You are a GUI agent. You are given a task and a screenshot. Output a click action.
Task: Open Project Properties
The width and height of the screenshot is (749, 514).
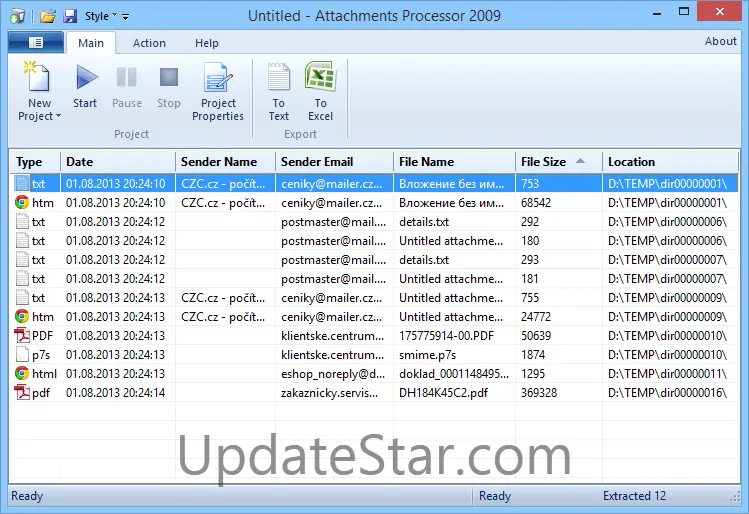(218, 92)
